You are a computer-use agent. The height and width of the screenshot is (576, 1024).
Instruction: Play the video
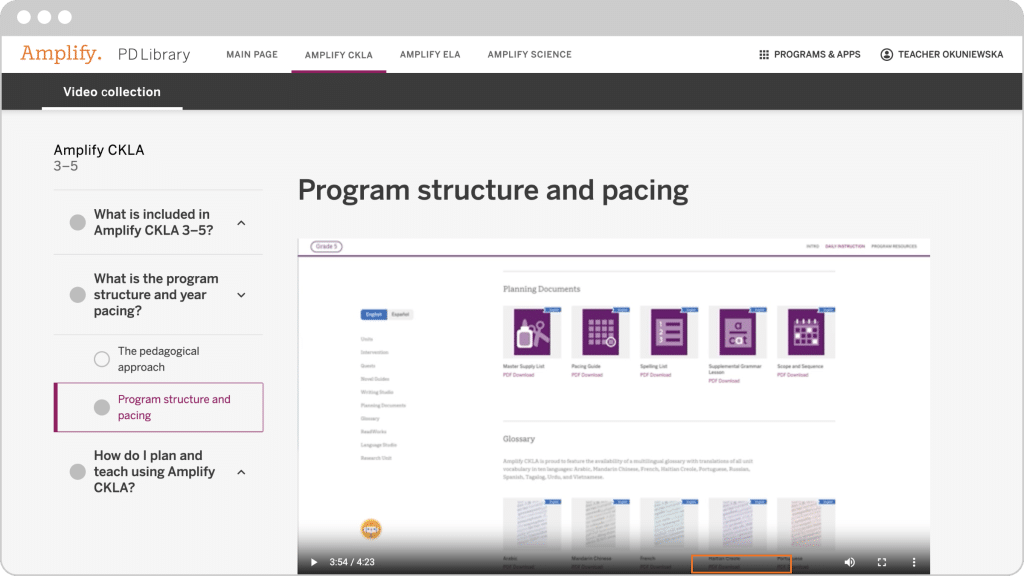(x=314, y=562)
